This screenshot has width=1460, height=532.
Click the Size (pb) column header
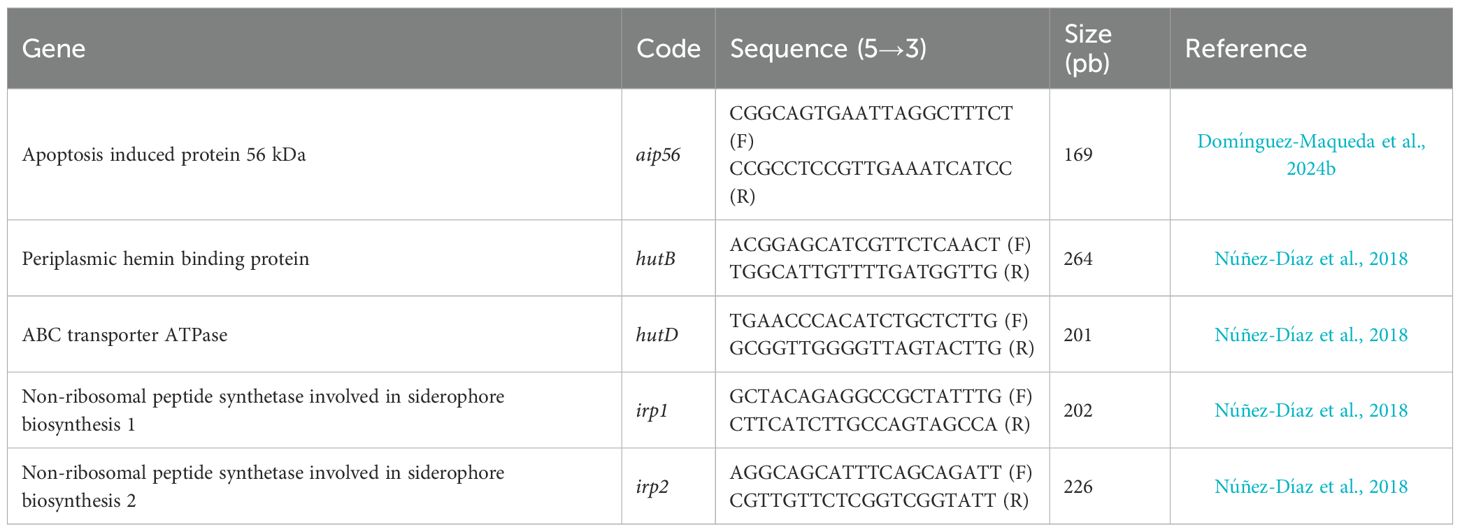(x=1088, y=48)
